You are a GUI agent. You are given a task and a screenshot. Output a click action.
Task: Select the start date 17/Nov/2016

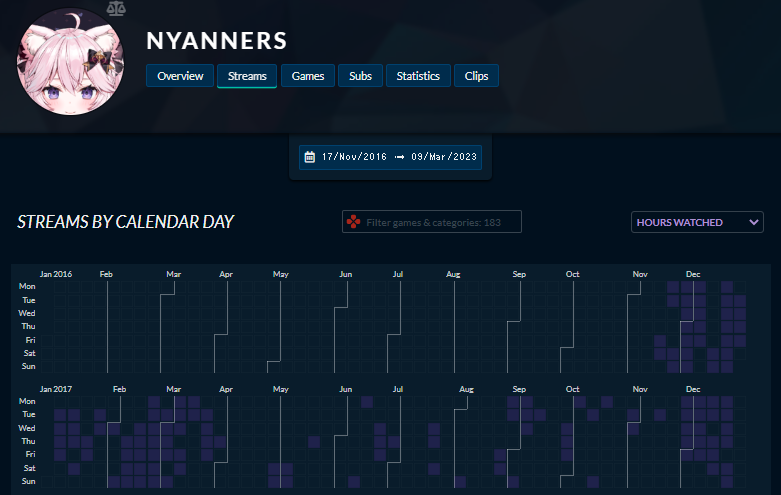pos(354,157)
